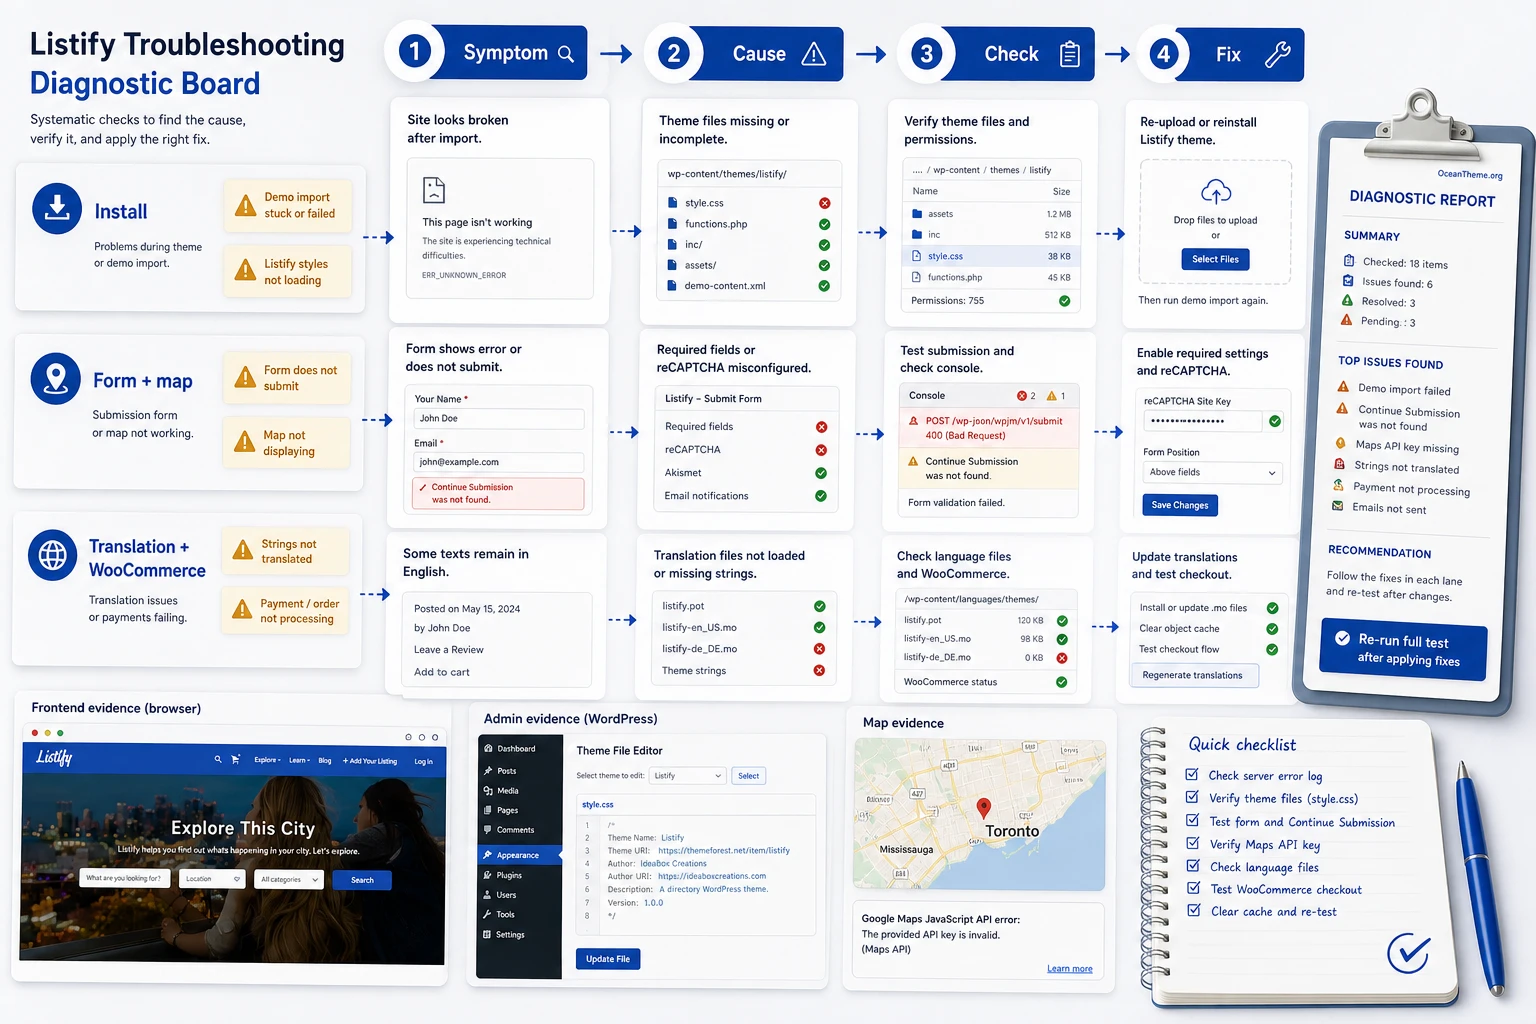Toggle Verify Maps API key checkbox
Screen dimensions: 1536x1024
[x=1192, y=843]
